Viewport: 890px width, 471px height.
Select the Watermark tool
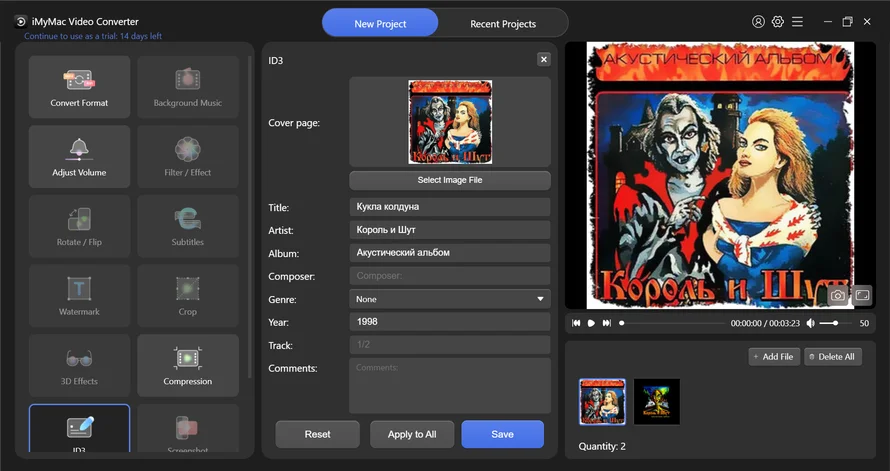(79, 296)
